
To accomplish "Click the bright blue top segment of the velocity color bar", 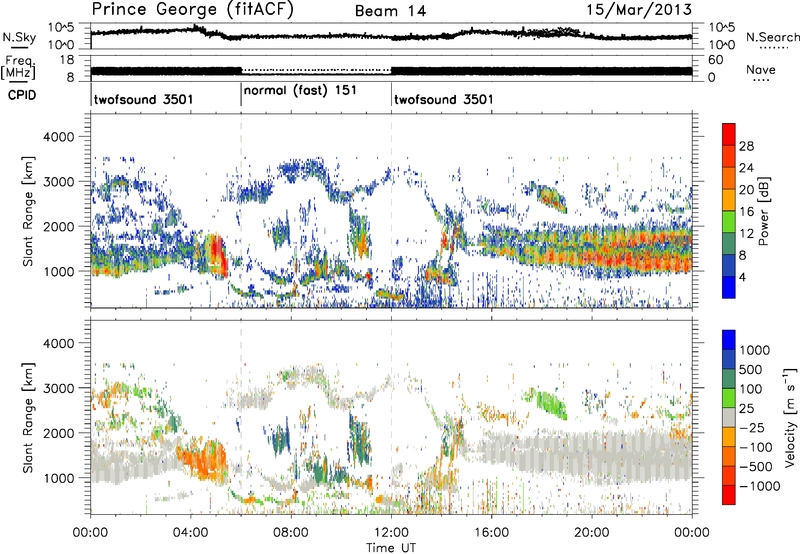I will pyautogui.click(x=729, y=340).
